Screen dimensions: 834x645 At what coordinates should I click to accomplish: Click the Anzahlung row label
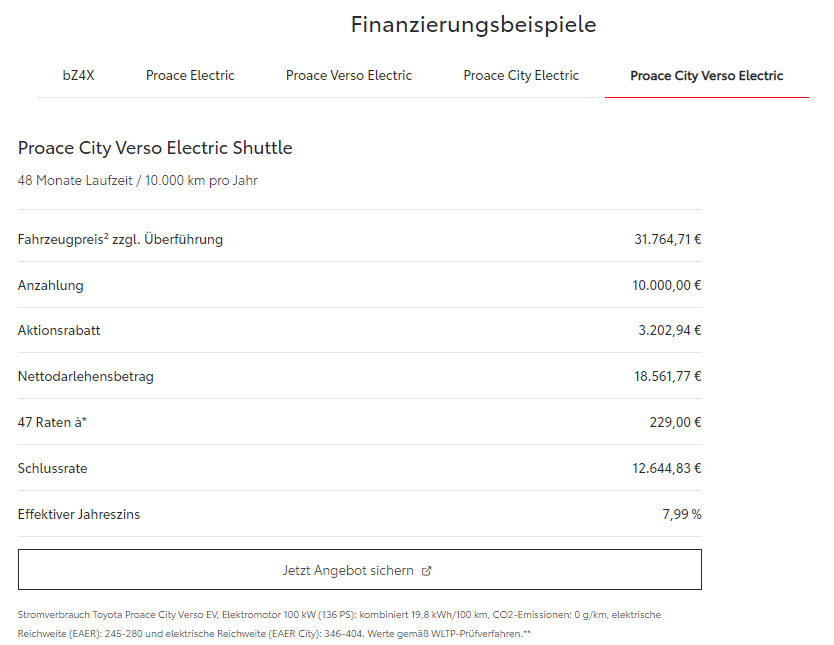[x=51, y=286]
